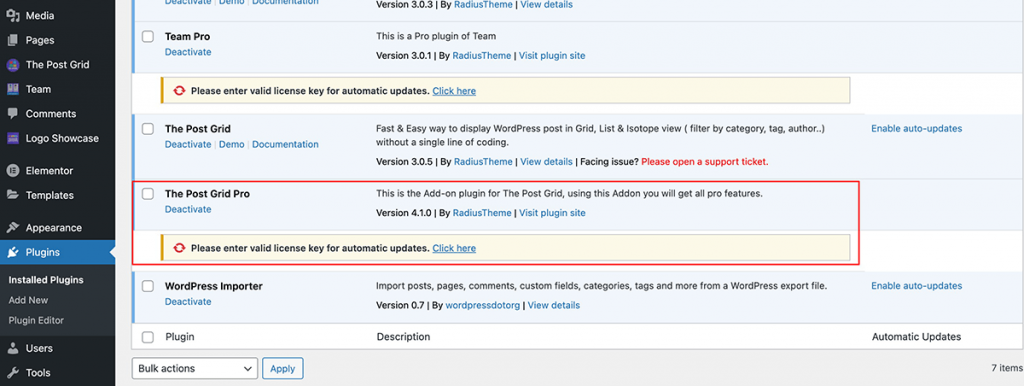Open The Post Grid Documentation link
The image size is (1024, 386).
(285, 144)
